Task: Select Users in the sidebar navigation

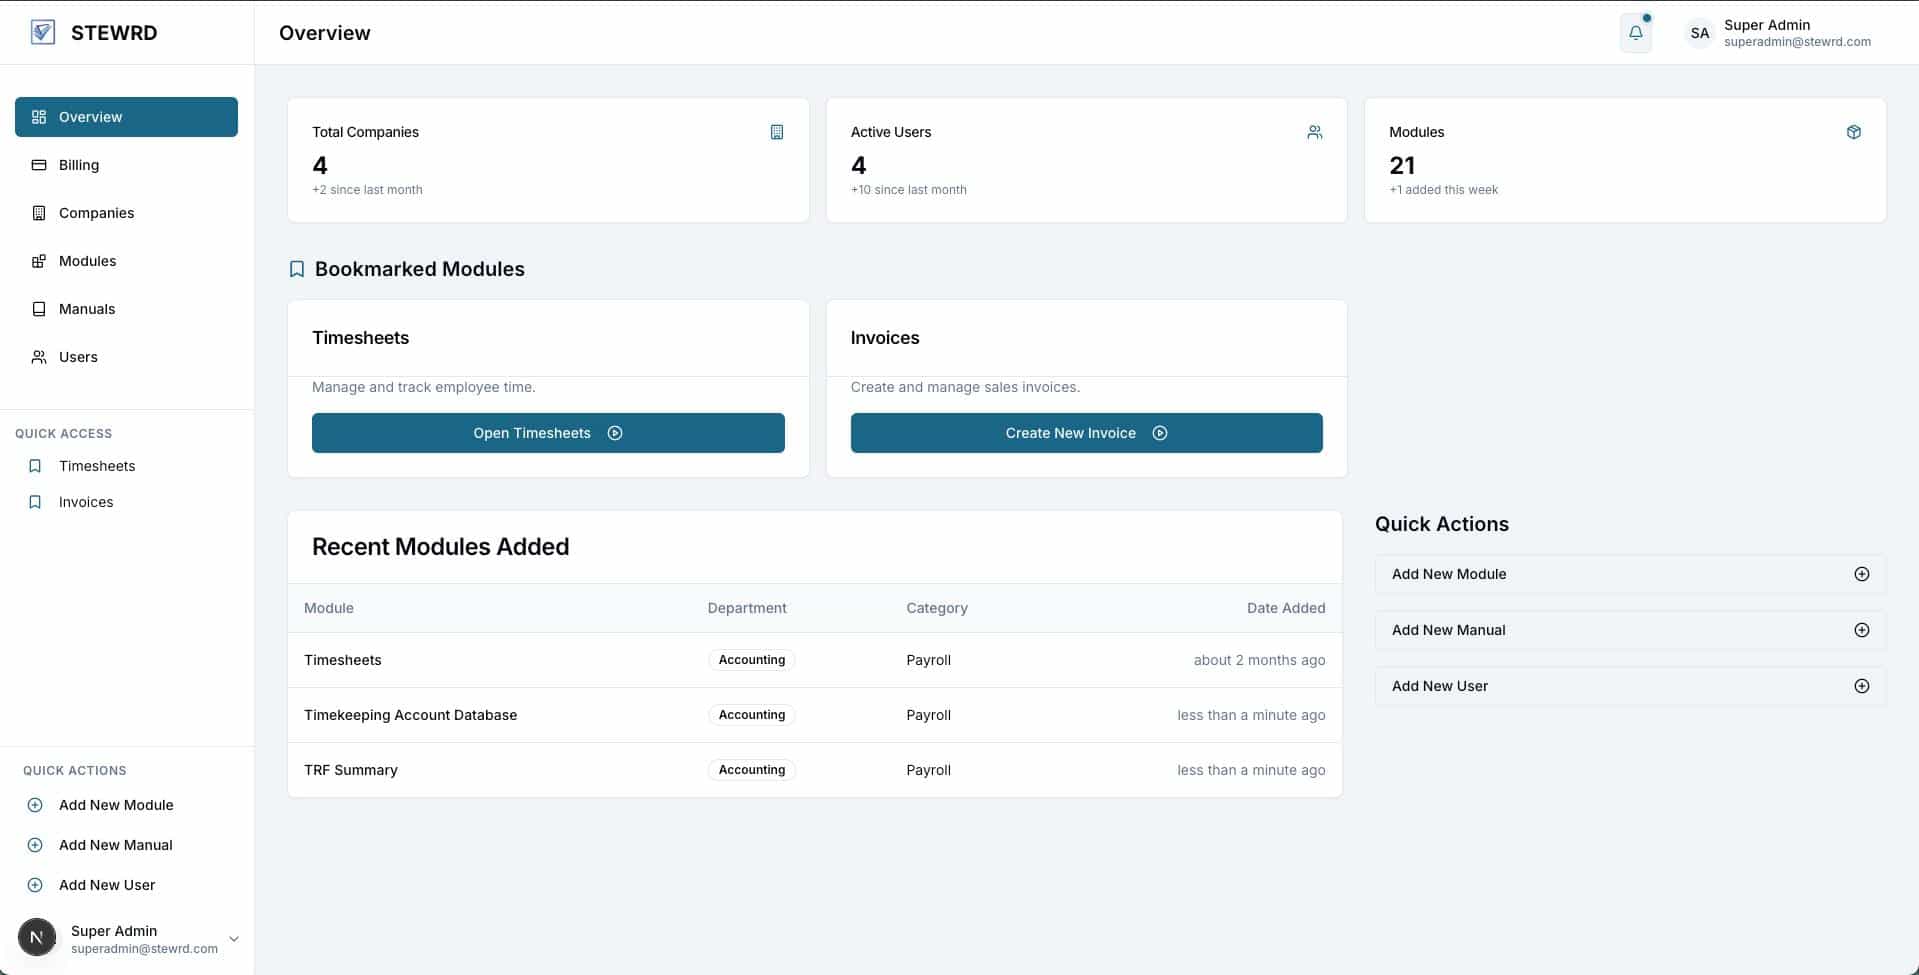Action: coord(78,357)
